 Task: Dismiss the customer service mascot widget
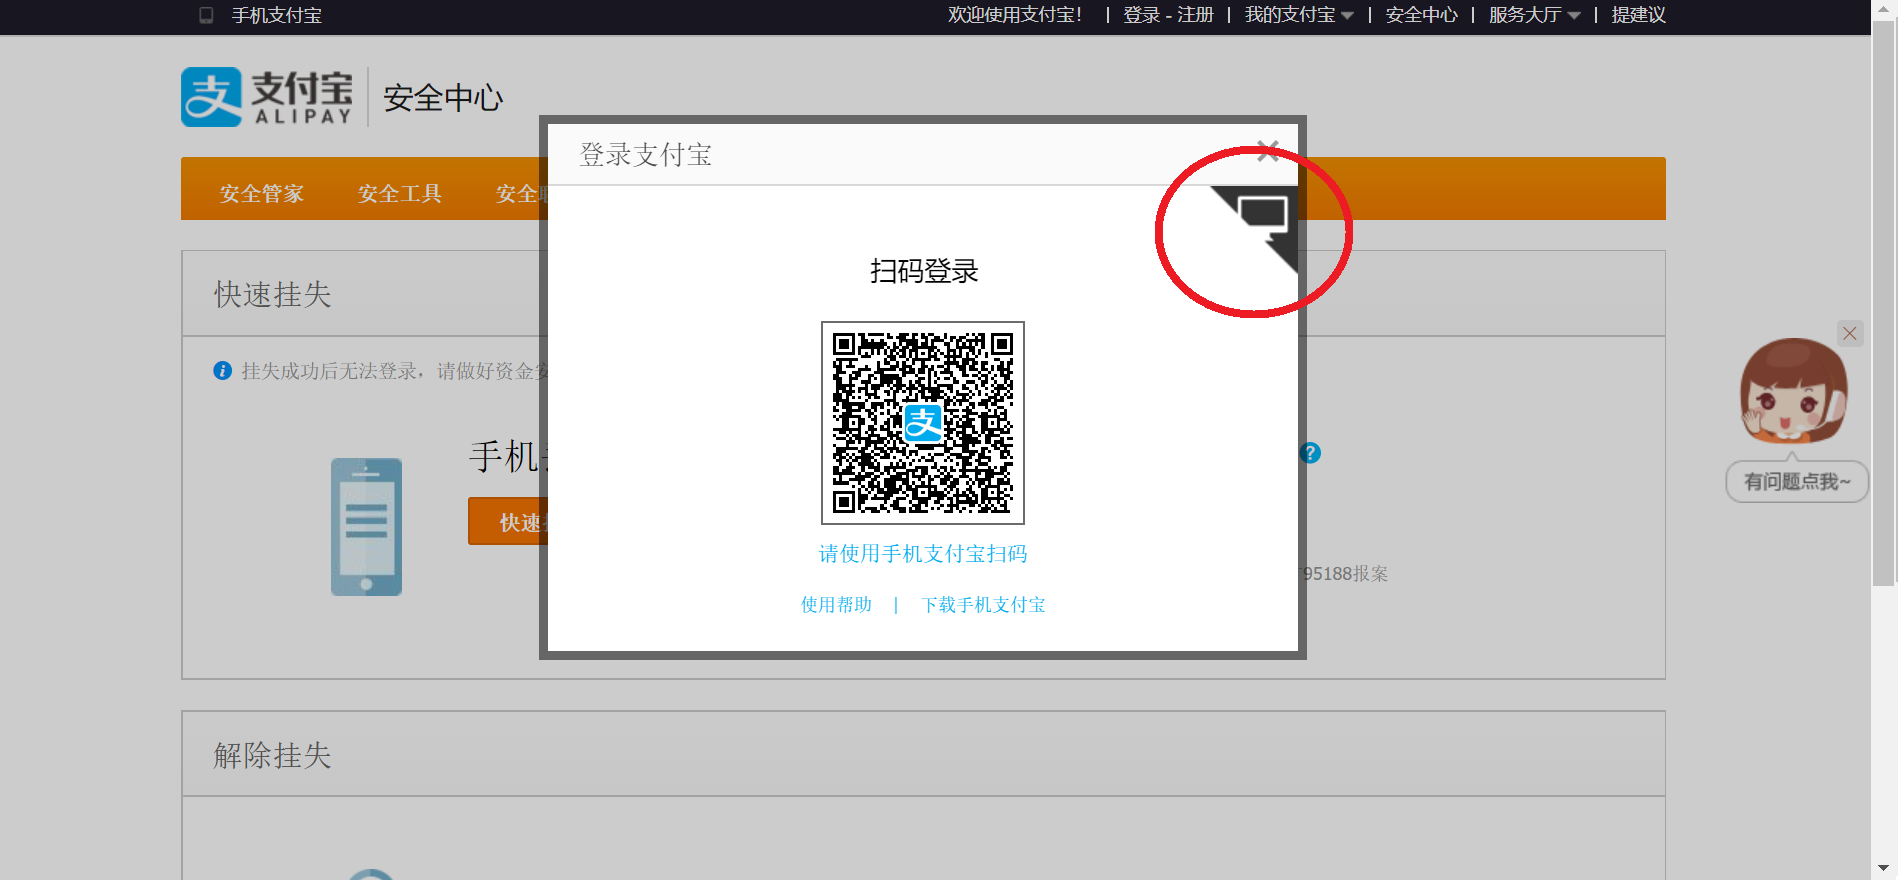point(1850,334)
